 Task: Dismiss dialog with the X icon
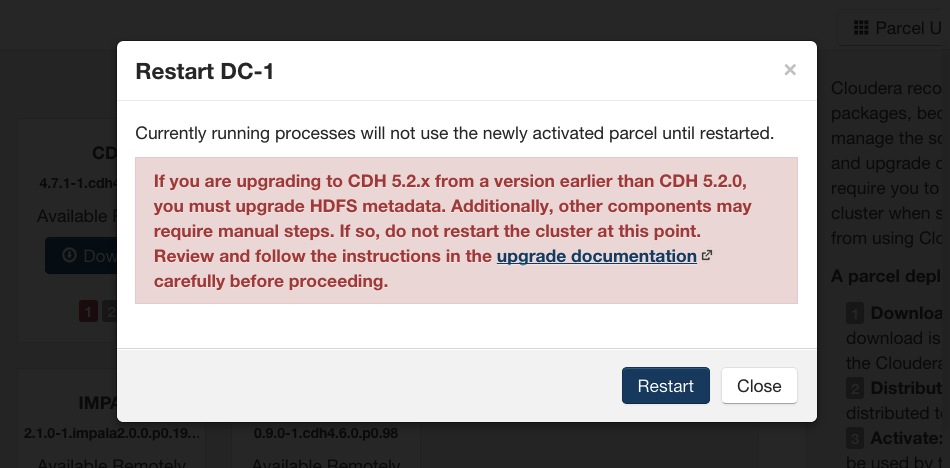[x=789, y=70]
